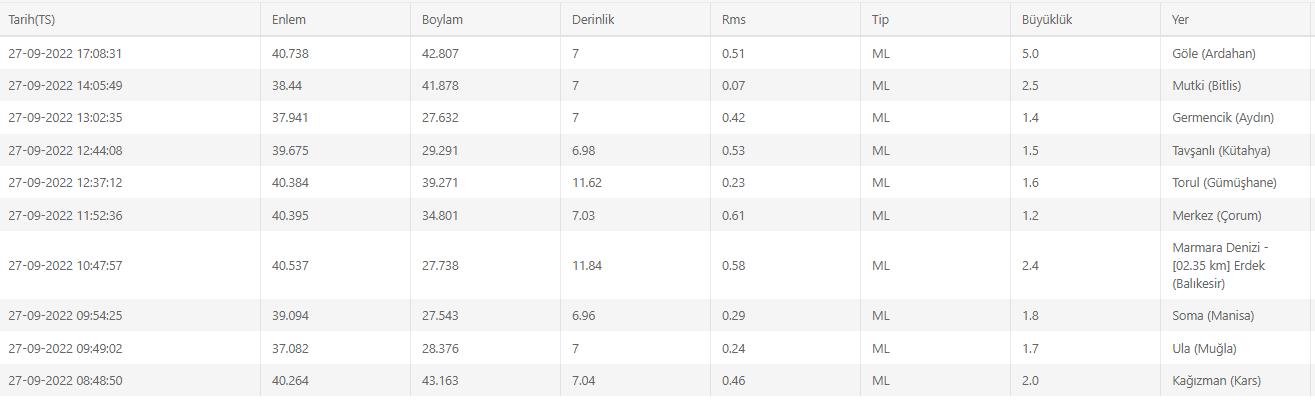Sort by Büyüklük column header
Screen dimensions: 1315x408
pos(1085,20)
